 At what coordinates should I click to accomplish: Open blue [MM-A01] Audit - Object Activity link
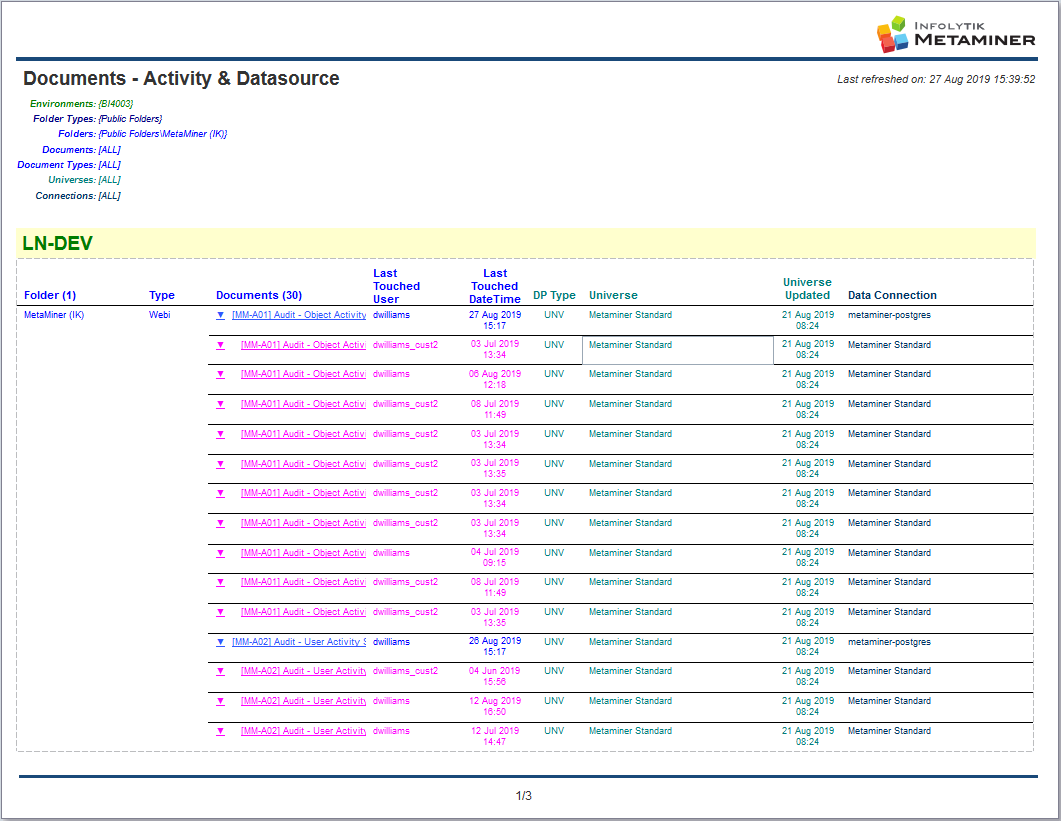pyautogui.click(x=298, y=315)
